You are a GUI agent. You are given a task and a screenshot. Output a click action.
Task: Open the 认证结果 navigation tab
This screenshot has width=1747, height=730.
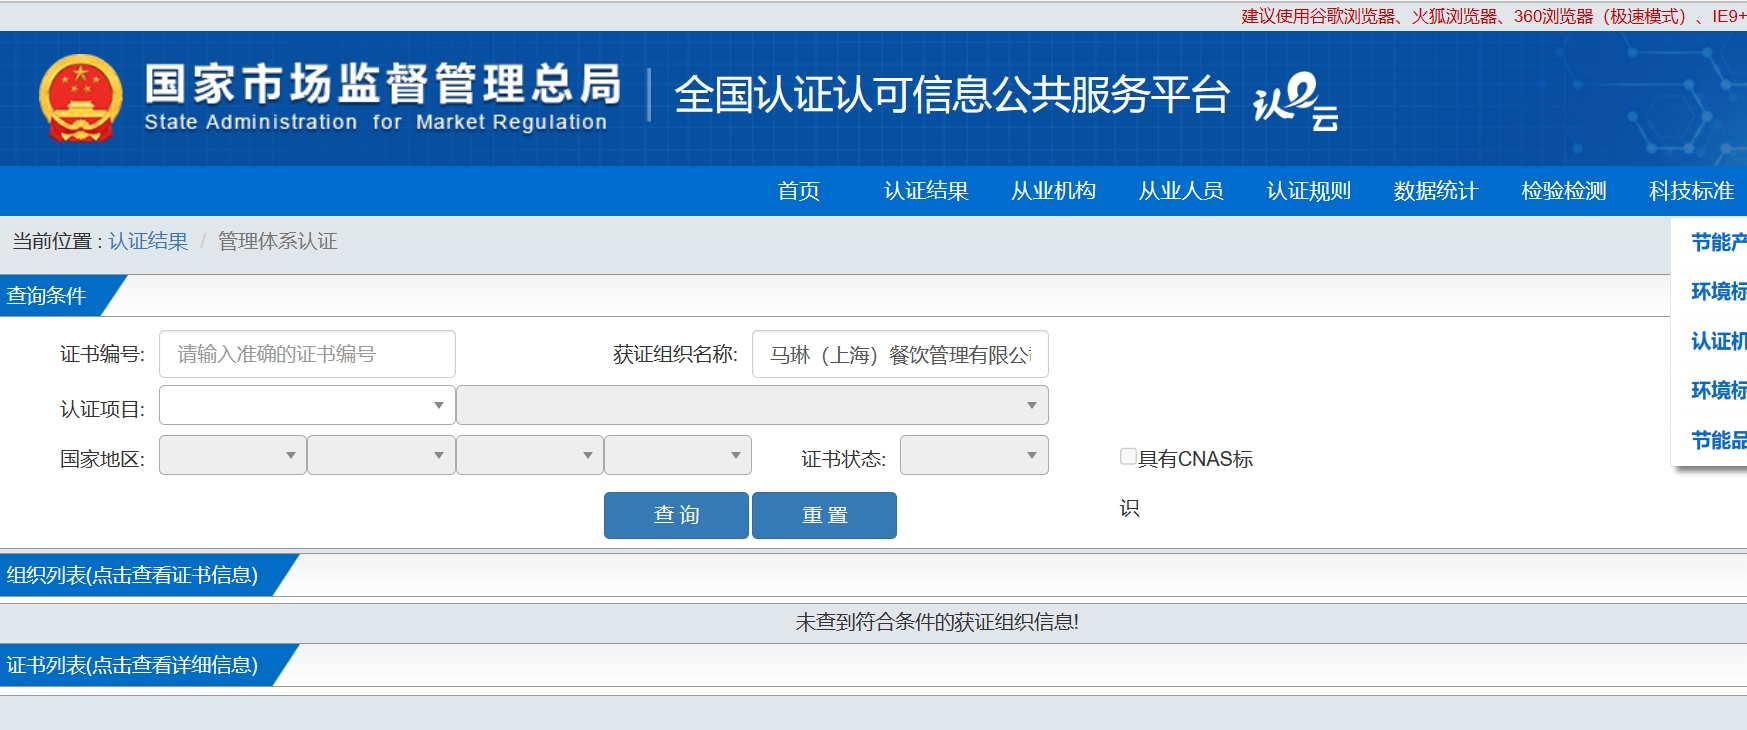click(926, 191)
